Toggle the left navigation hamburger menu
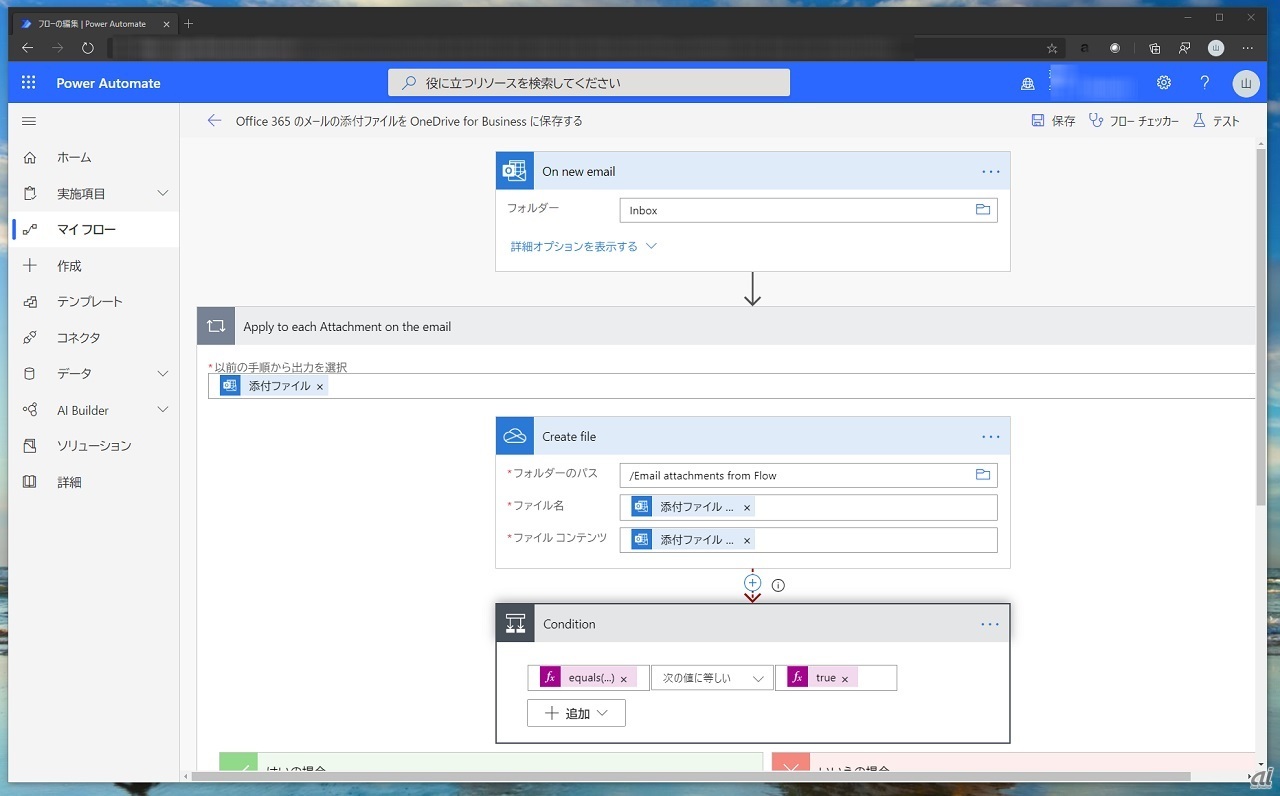 click(x=29, y=121)
